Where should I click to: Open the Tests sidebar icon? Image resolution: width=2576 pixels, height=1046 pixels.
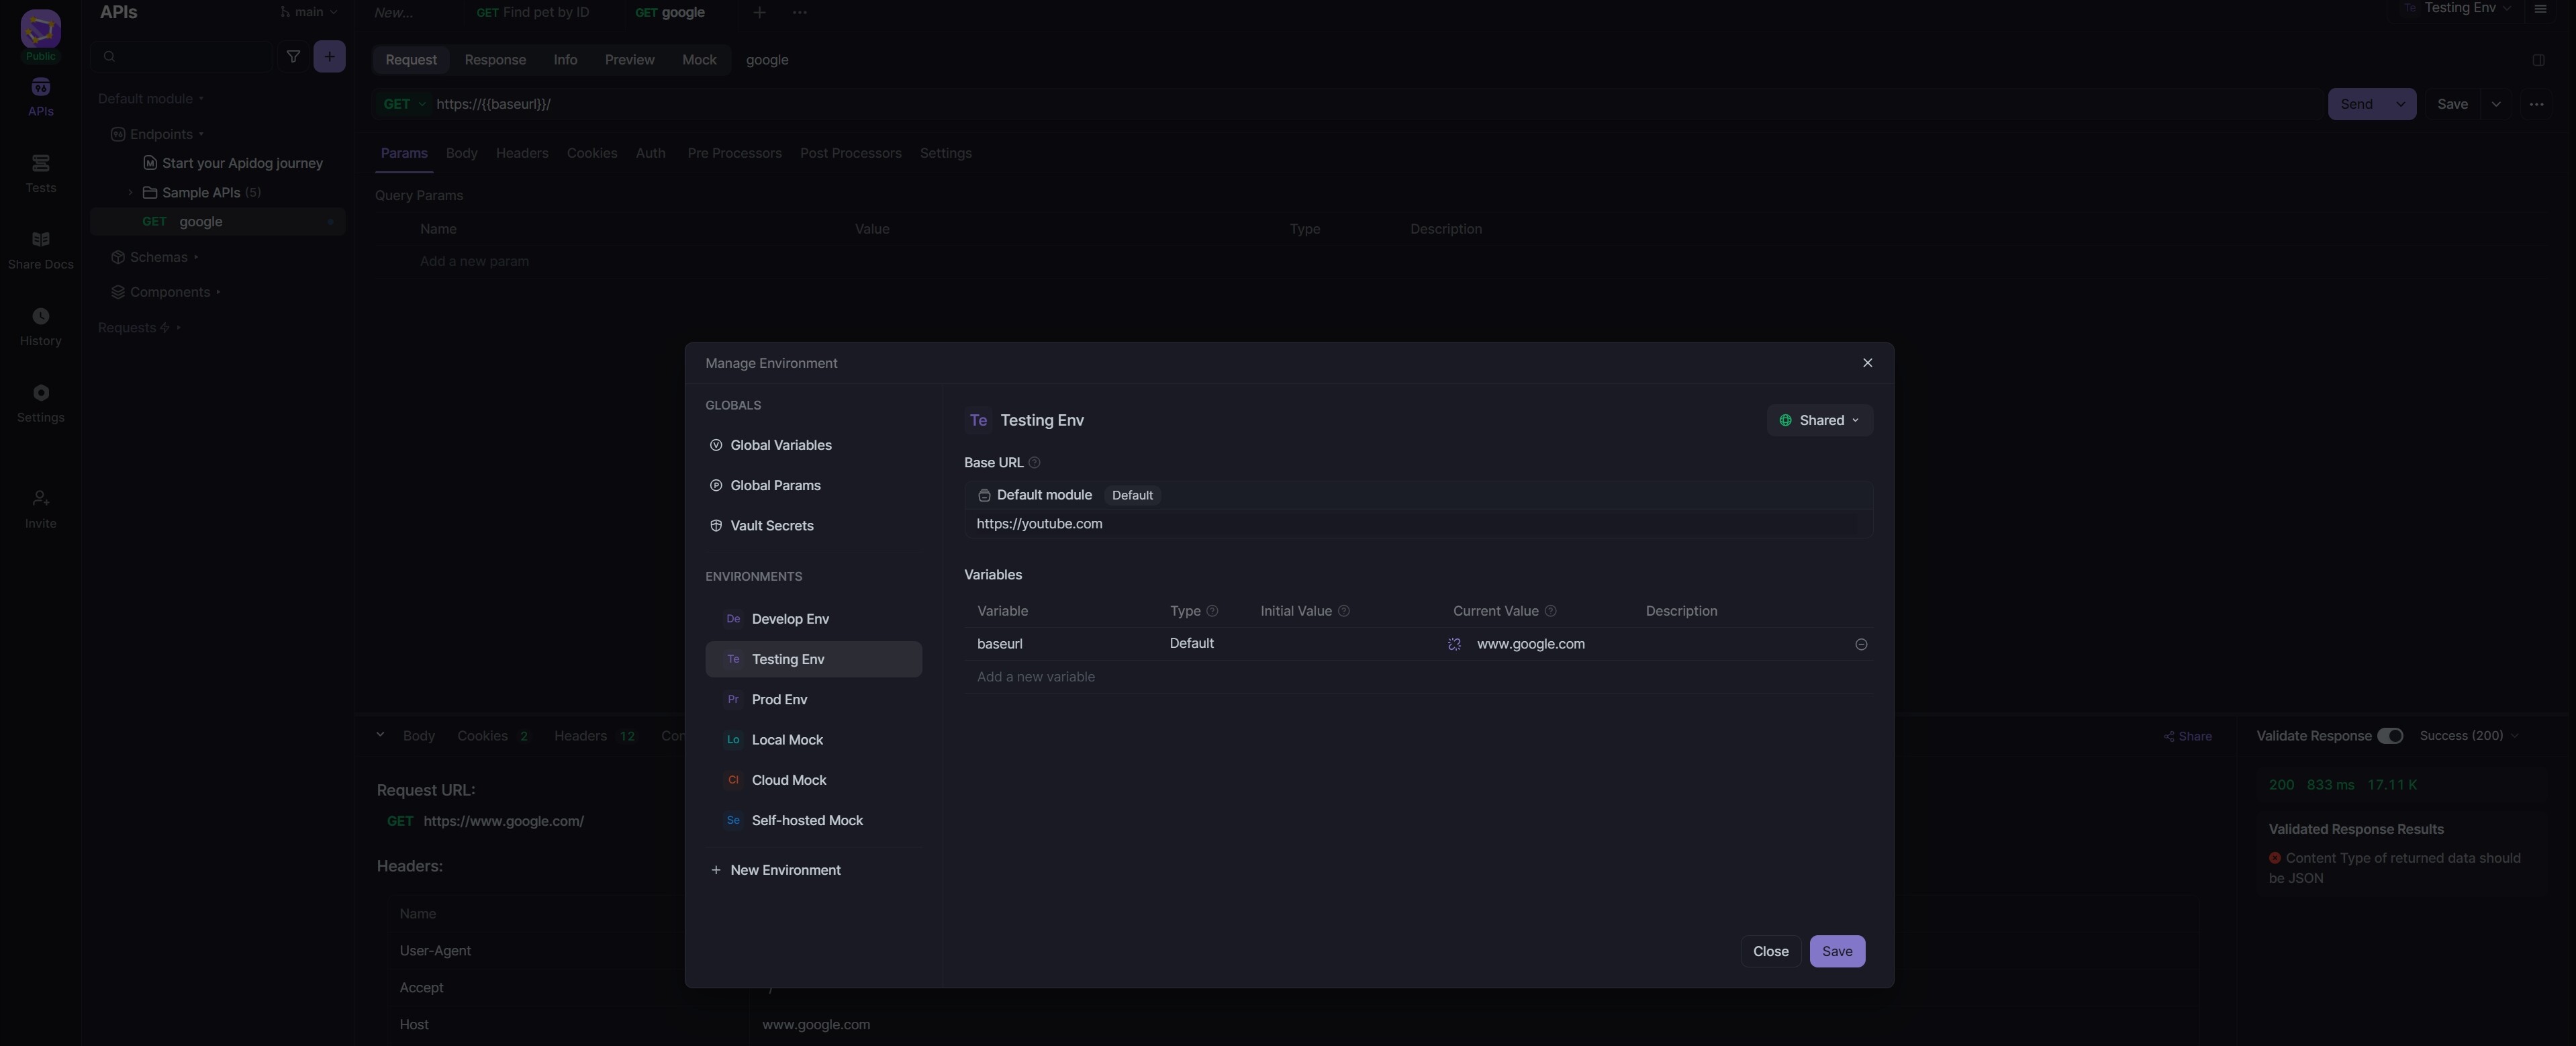[x=40, y=164]
